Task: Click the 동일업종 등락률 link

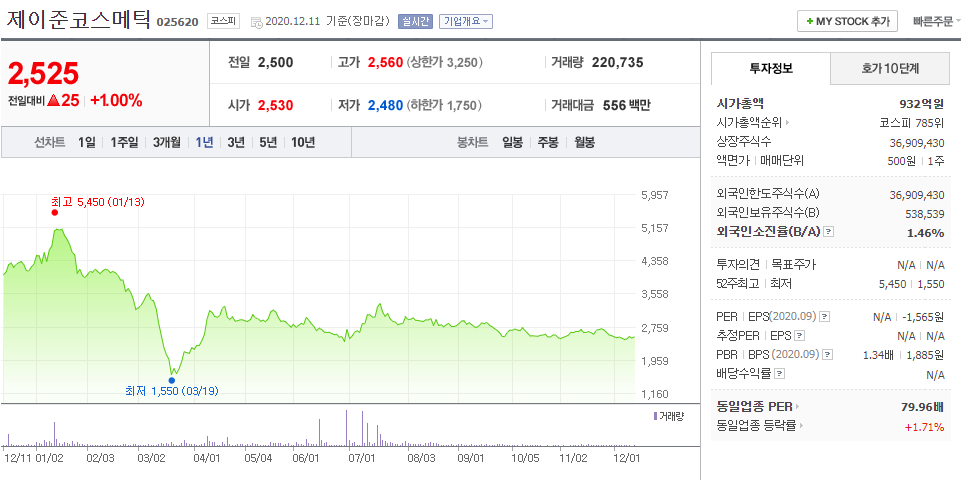Action: click(x=757, y=426)
